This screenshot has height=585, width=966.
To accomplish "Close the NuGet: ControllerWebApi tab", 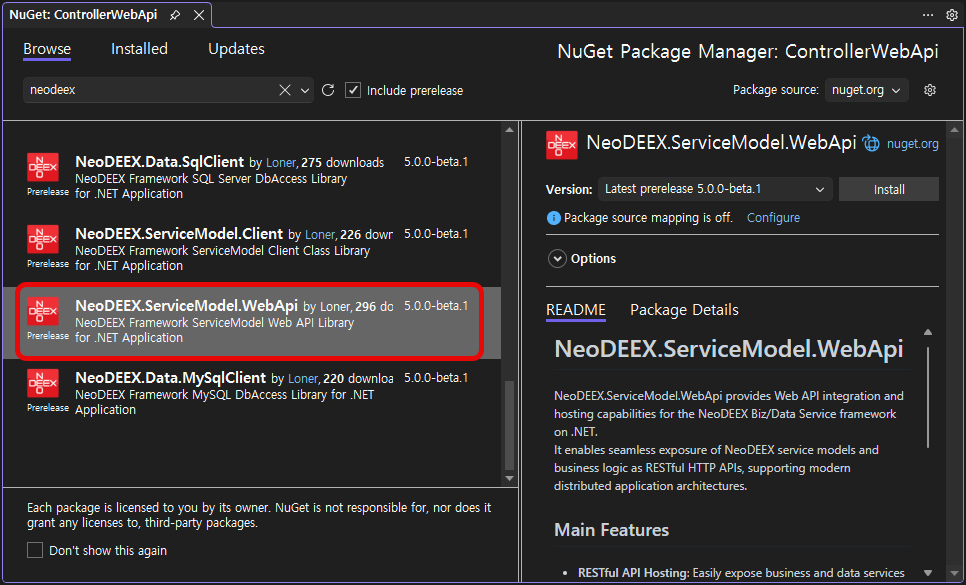I will click(199, 15).
